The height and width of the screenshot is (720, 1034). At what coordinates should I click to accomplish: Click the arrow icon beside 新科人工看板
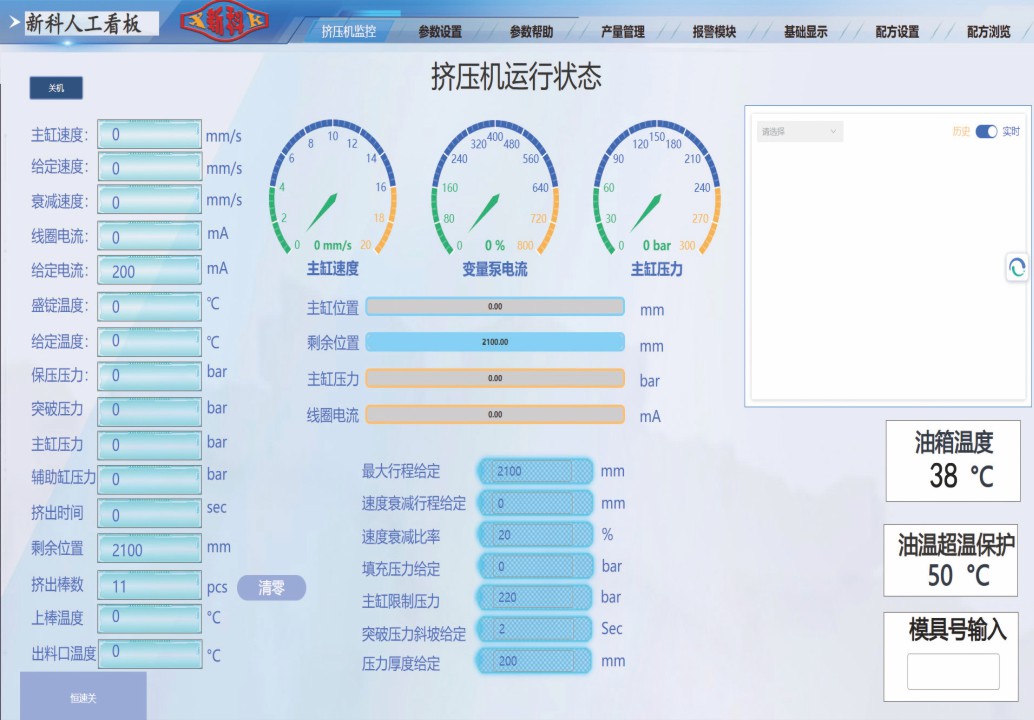[x=14, y=22]
